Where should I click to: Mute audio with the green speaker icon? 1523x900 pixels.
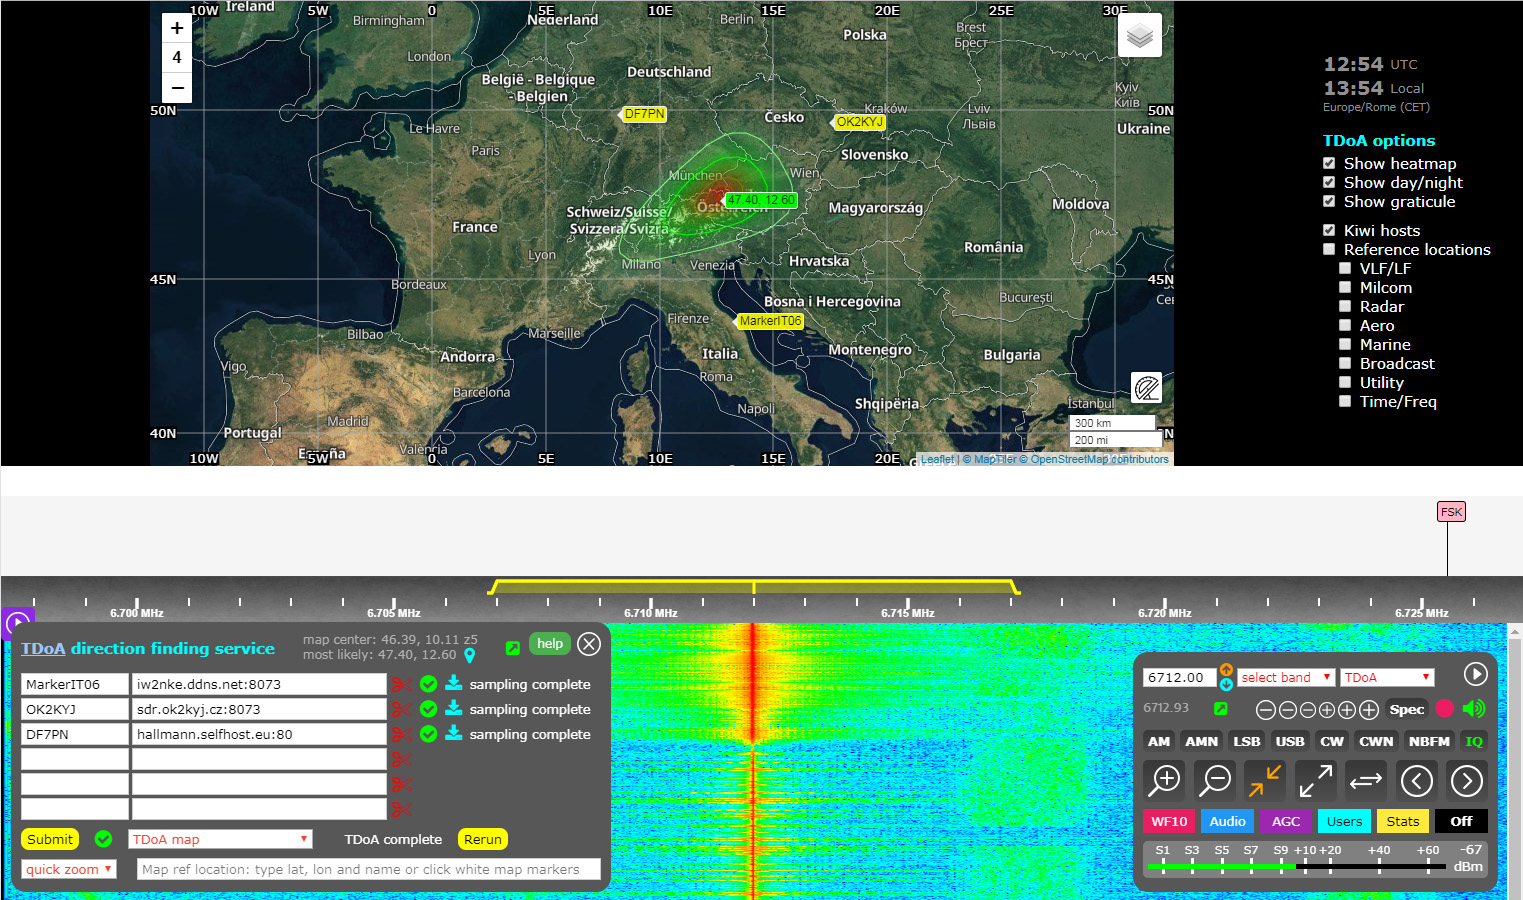[x=1474, y=708]
